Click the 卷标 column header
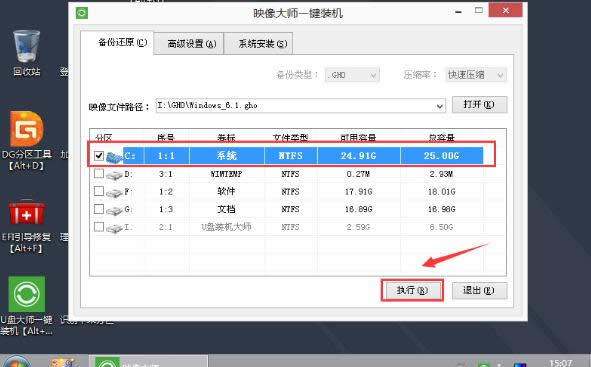Image resolution: width=591 pixels, height=367 pixels. coord(227,138)
